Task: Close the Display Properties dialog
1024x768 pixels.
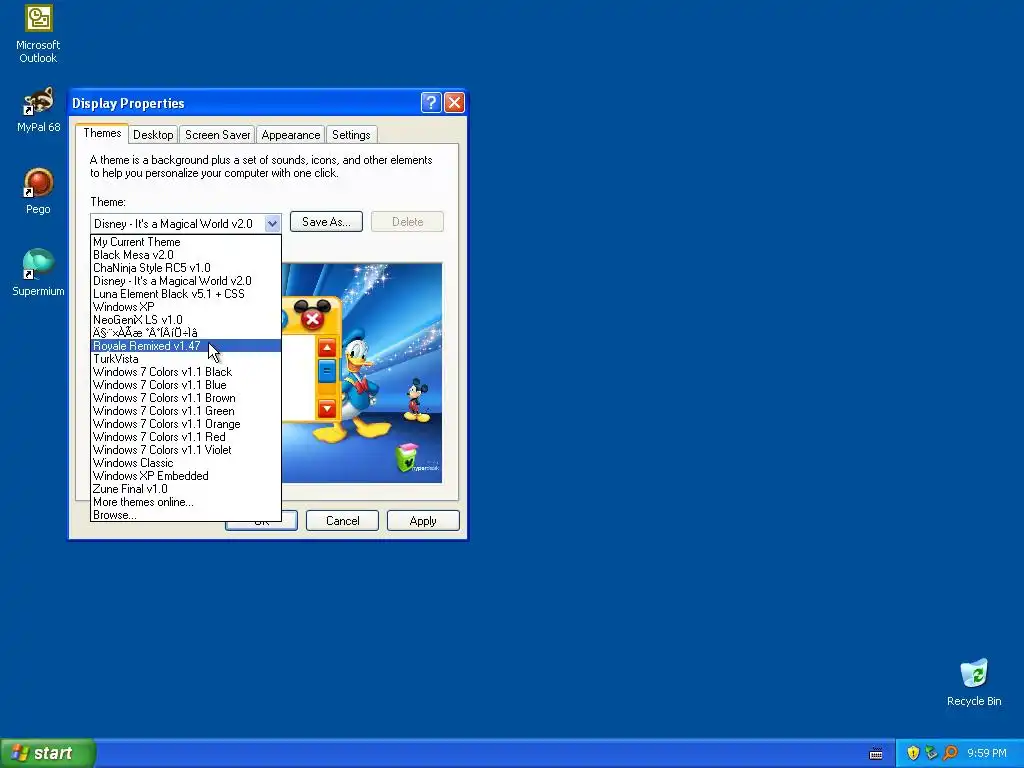Action: click(x=455, y=103)
